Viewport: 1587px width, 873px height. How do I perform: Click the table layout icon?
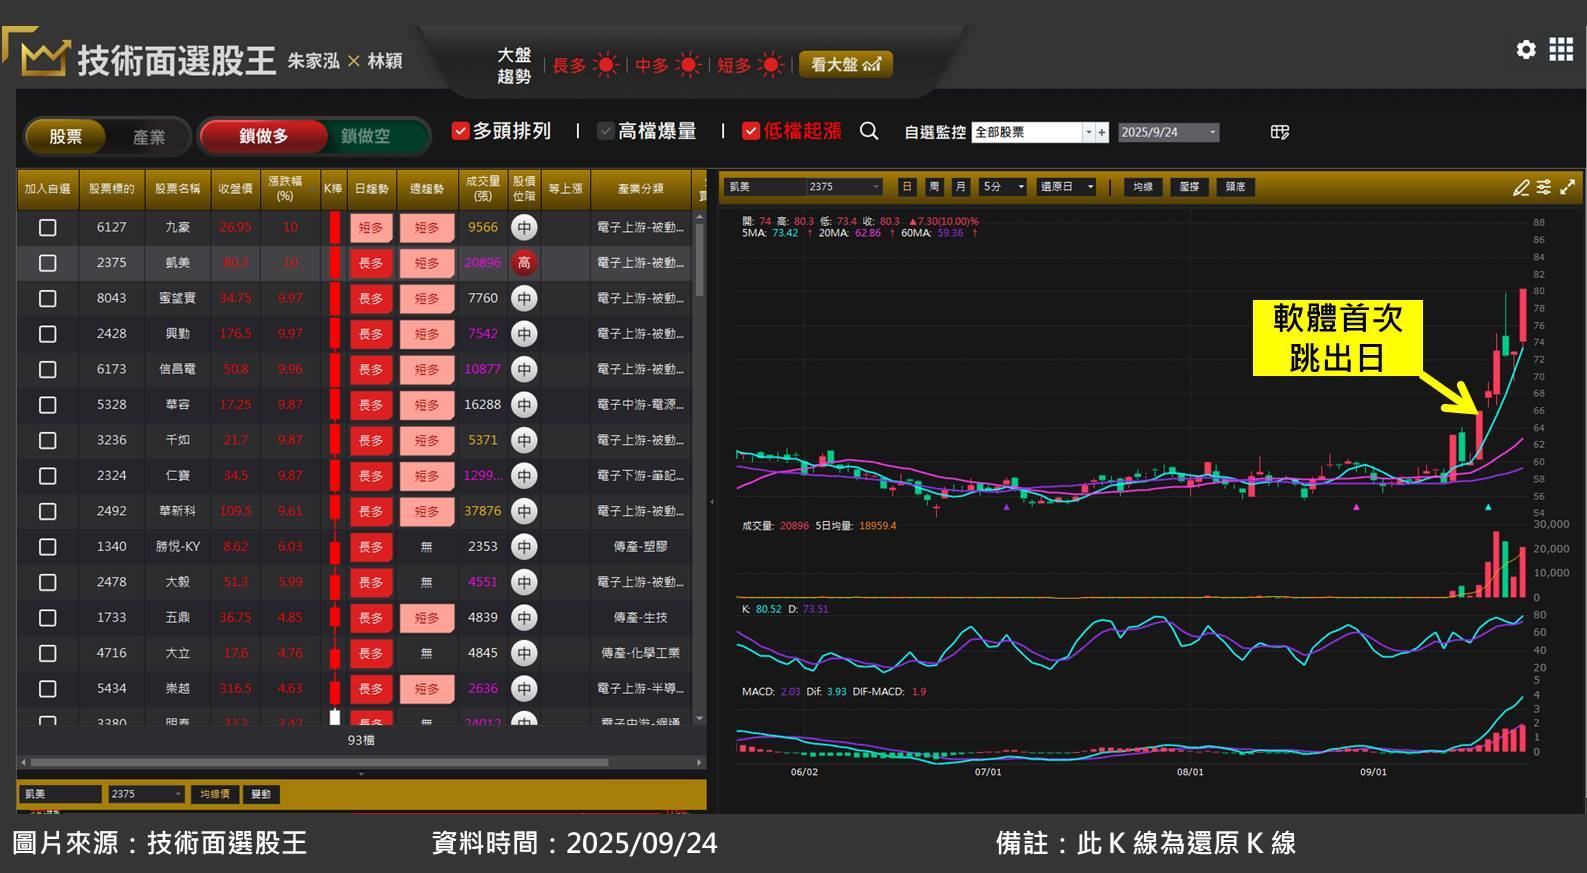(x=1279, y=132)
